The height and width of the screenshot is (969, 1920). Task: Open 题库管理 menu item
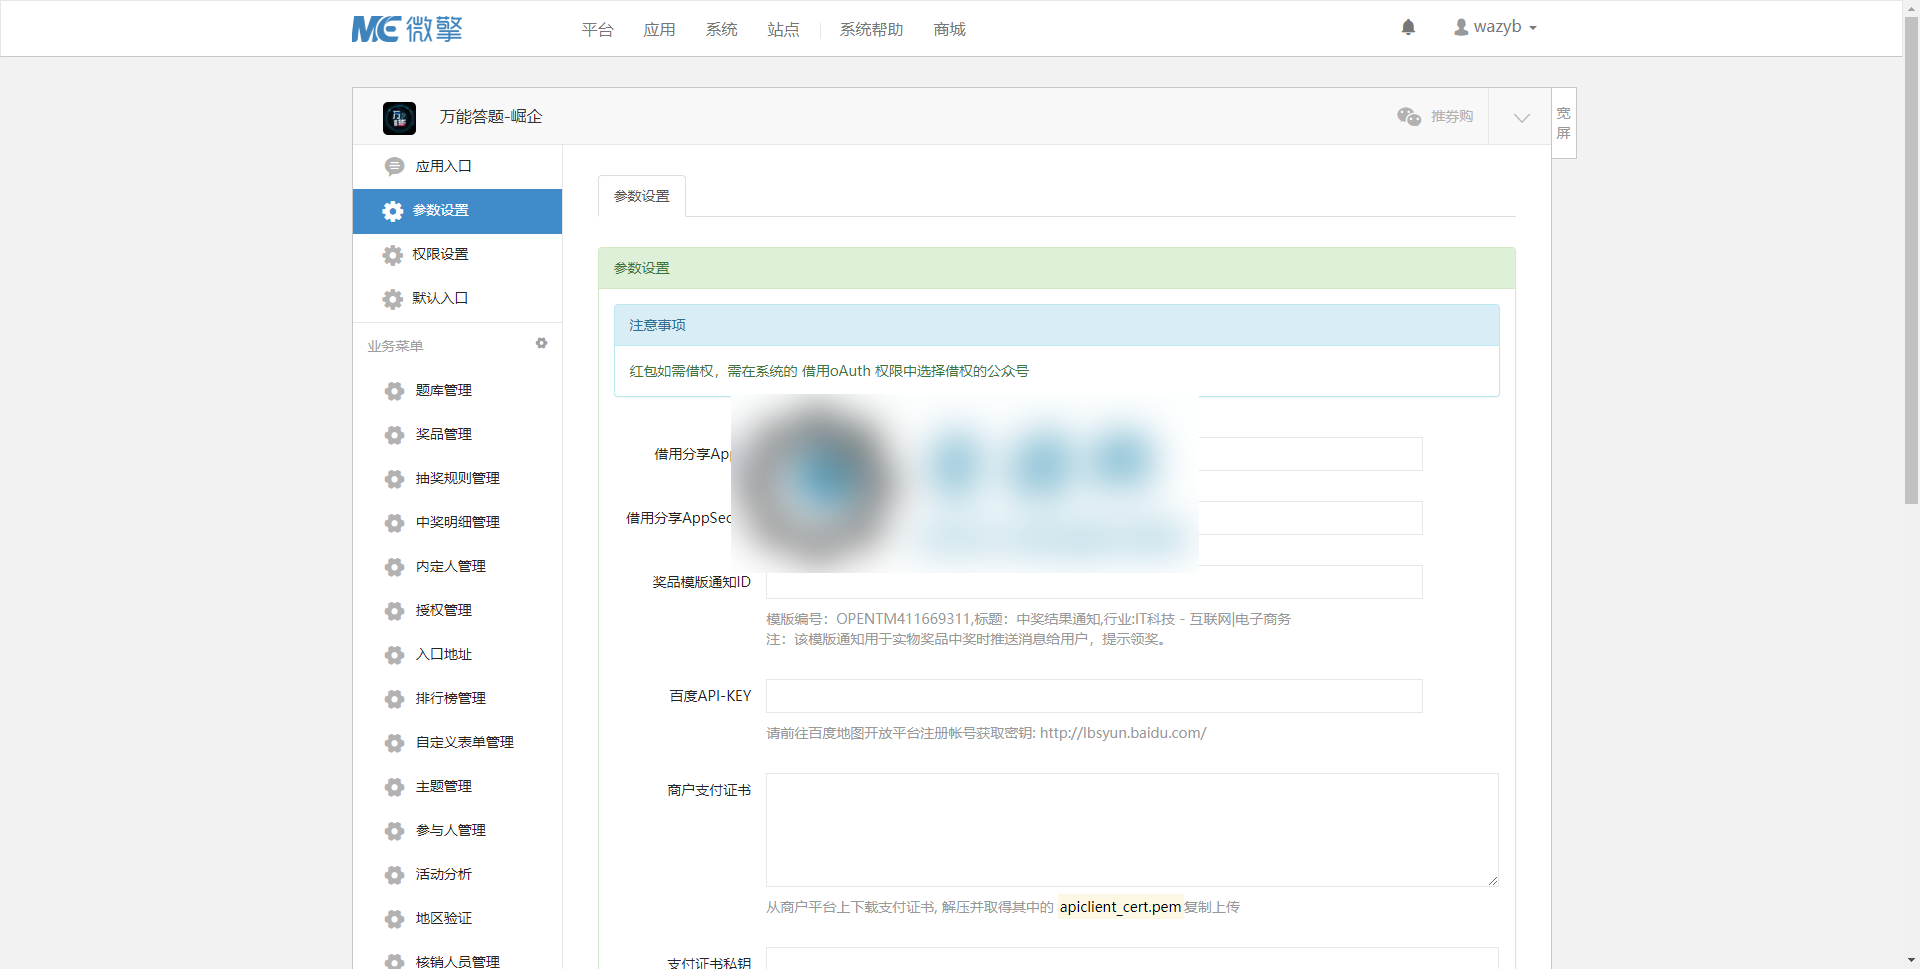point(457,391)
